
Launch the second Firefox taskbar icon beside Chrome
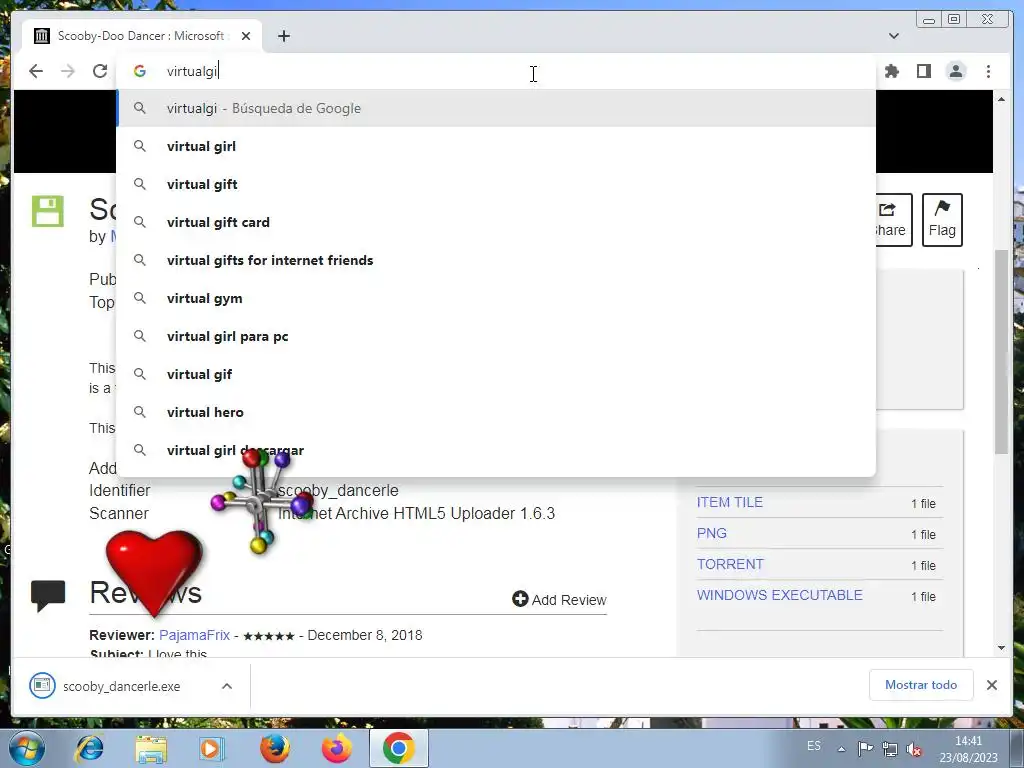pos(336,748)
